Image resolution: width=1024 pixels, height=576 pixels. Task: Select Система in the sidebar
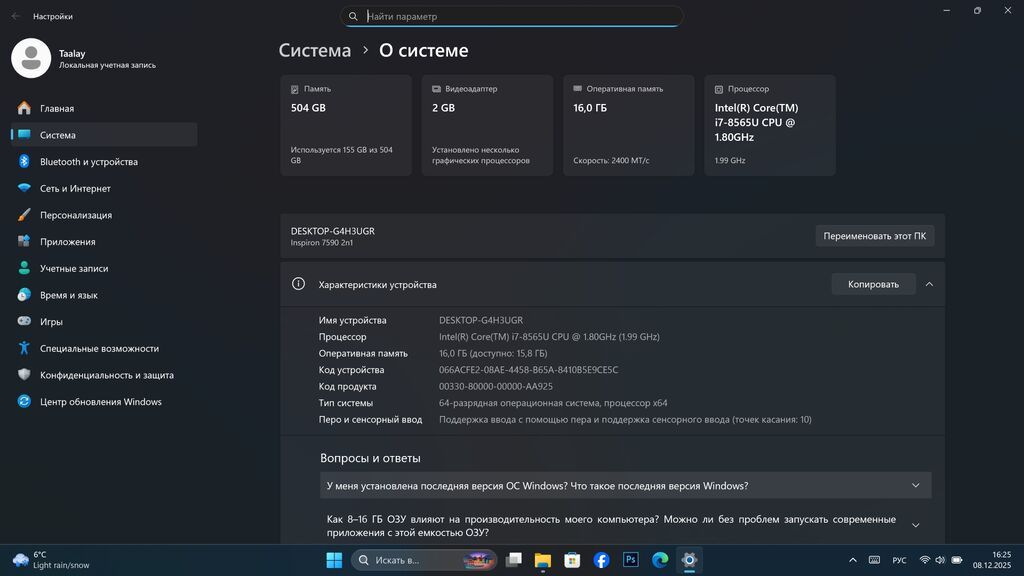coord(104,135)
